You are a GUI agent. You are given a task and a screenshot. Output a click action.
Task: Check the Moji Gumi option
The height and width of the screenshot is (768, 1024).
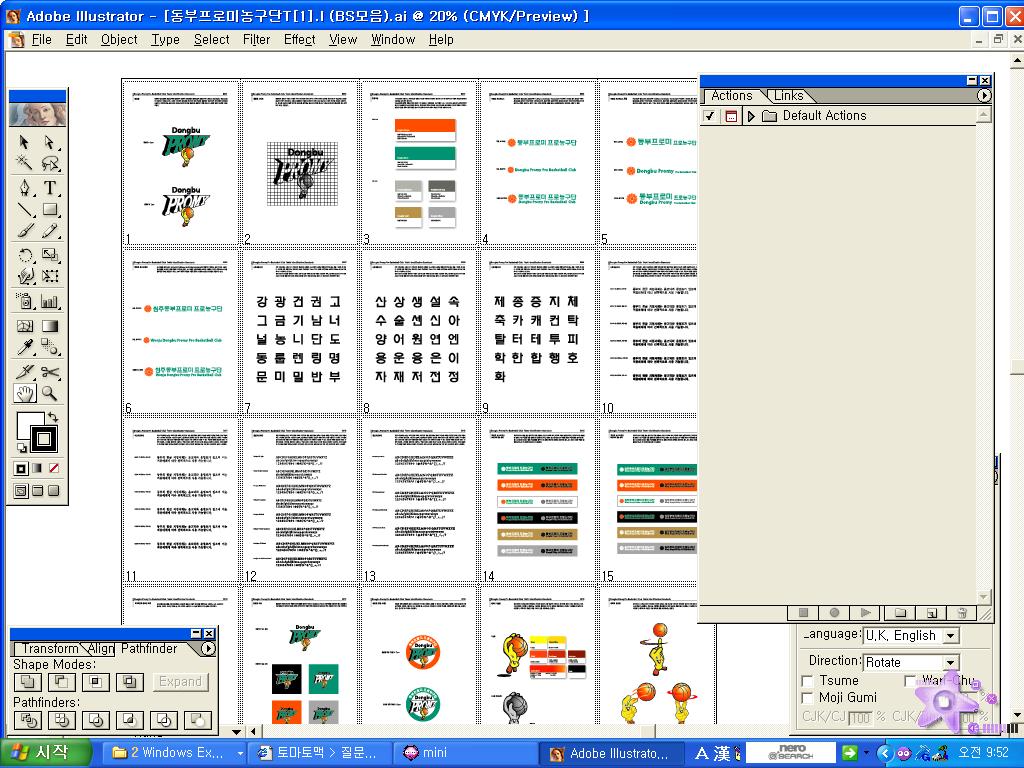[808, 698]
